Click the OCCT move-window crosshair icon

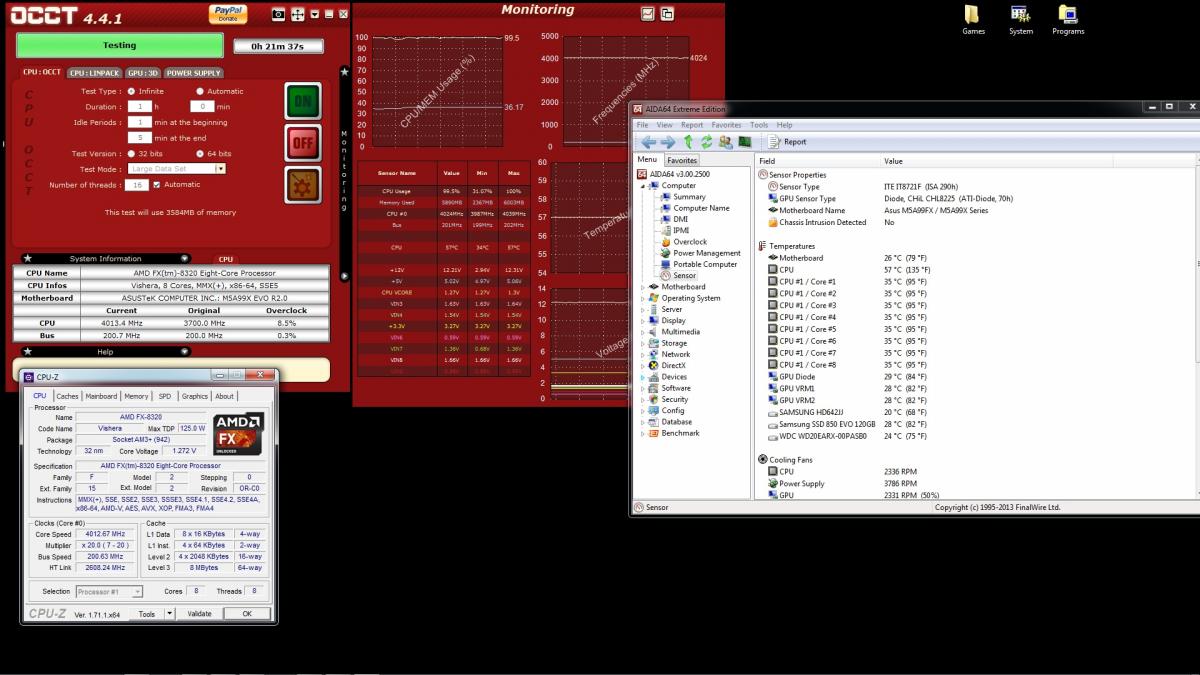[297, 14]
